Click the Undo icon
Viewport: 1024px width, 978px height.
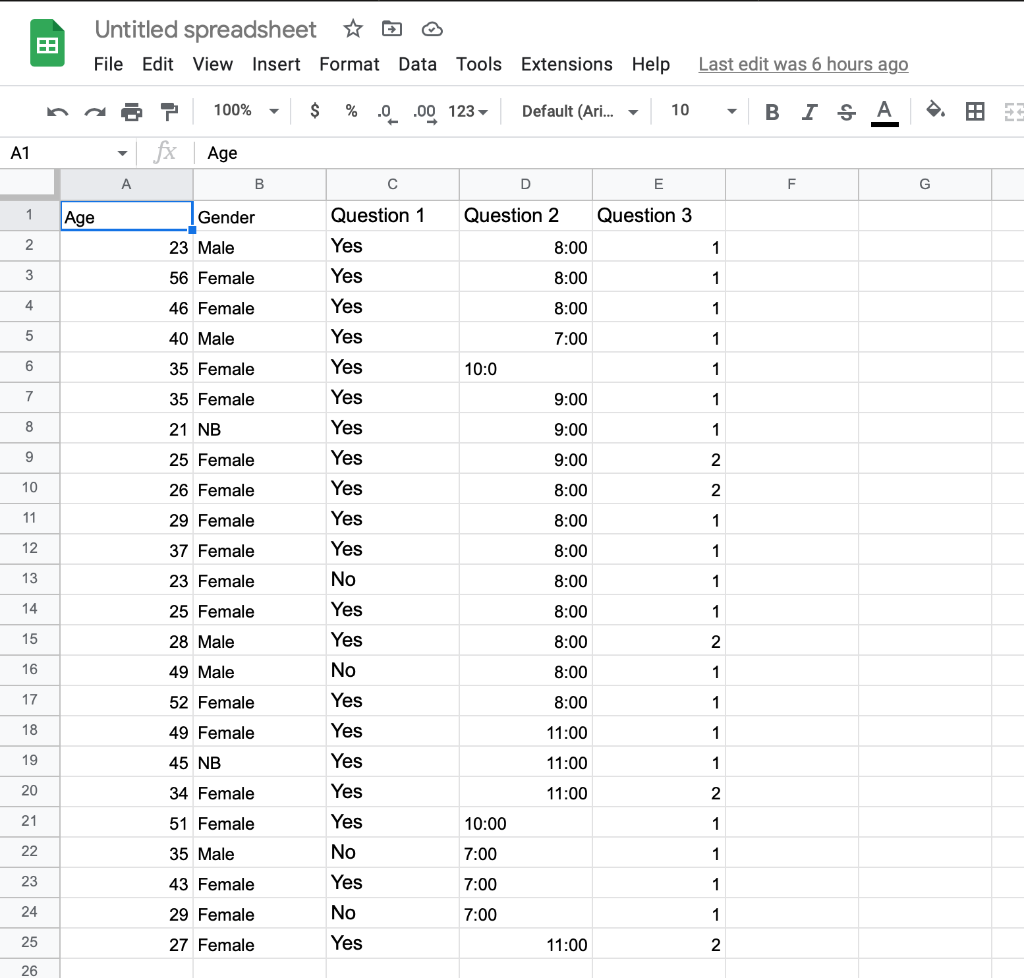click(x=57, y=112)
